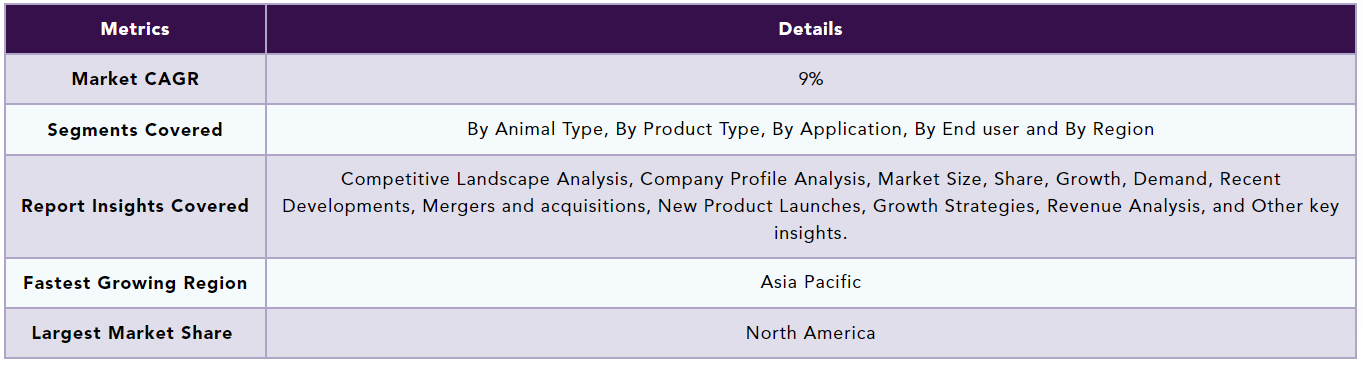Click the Details column header
The image size is (1363, 368).
(811, 29)
